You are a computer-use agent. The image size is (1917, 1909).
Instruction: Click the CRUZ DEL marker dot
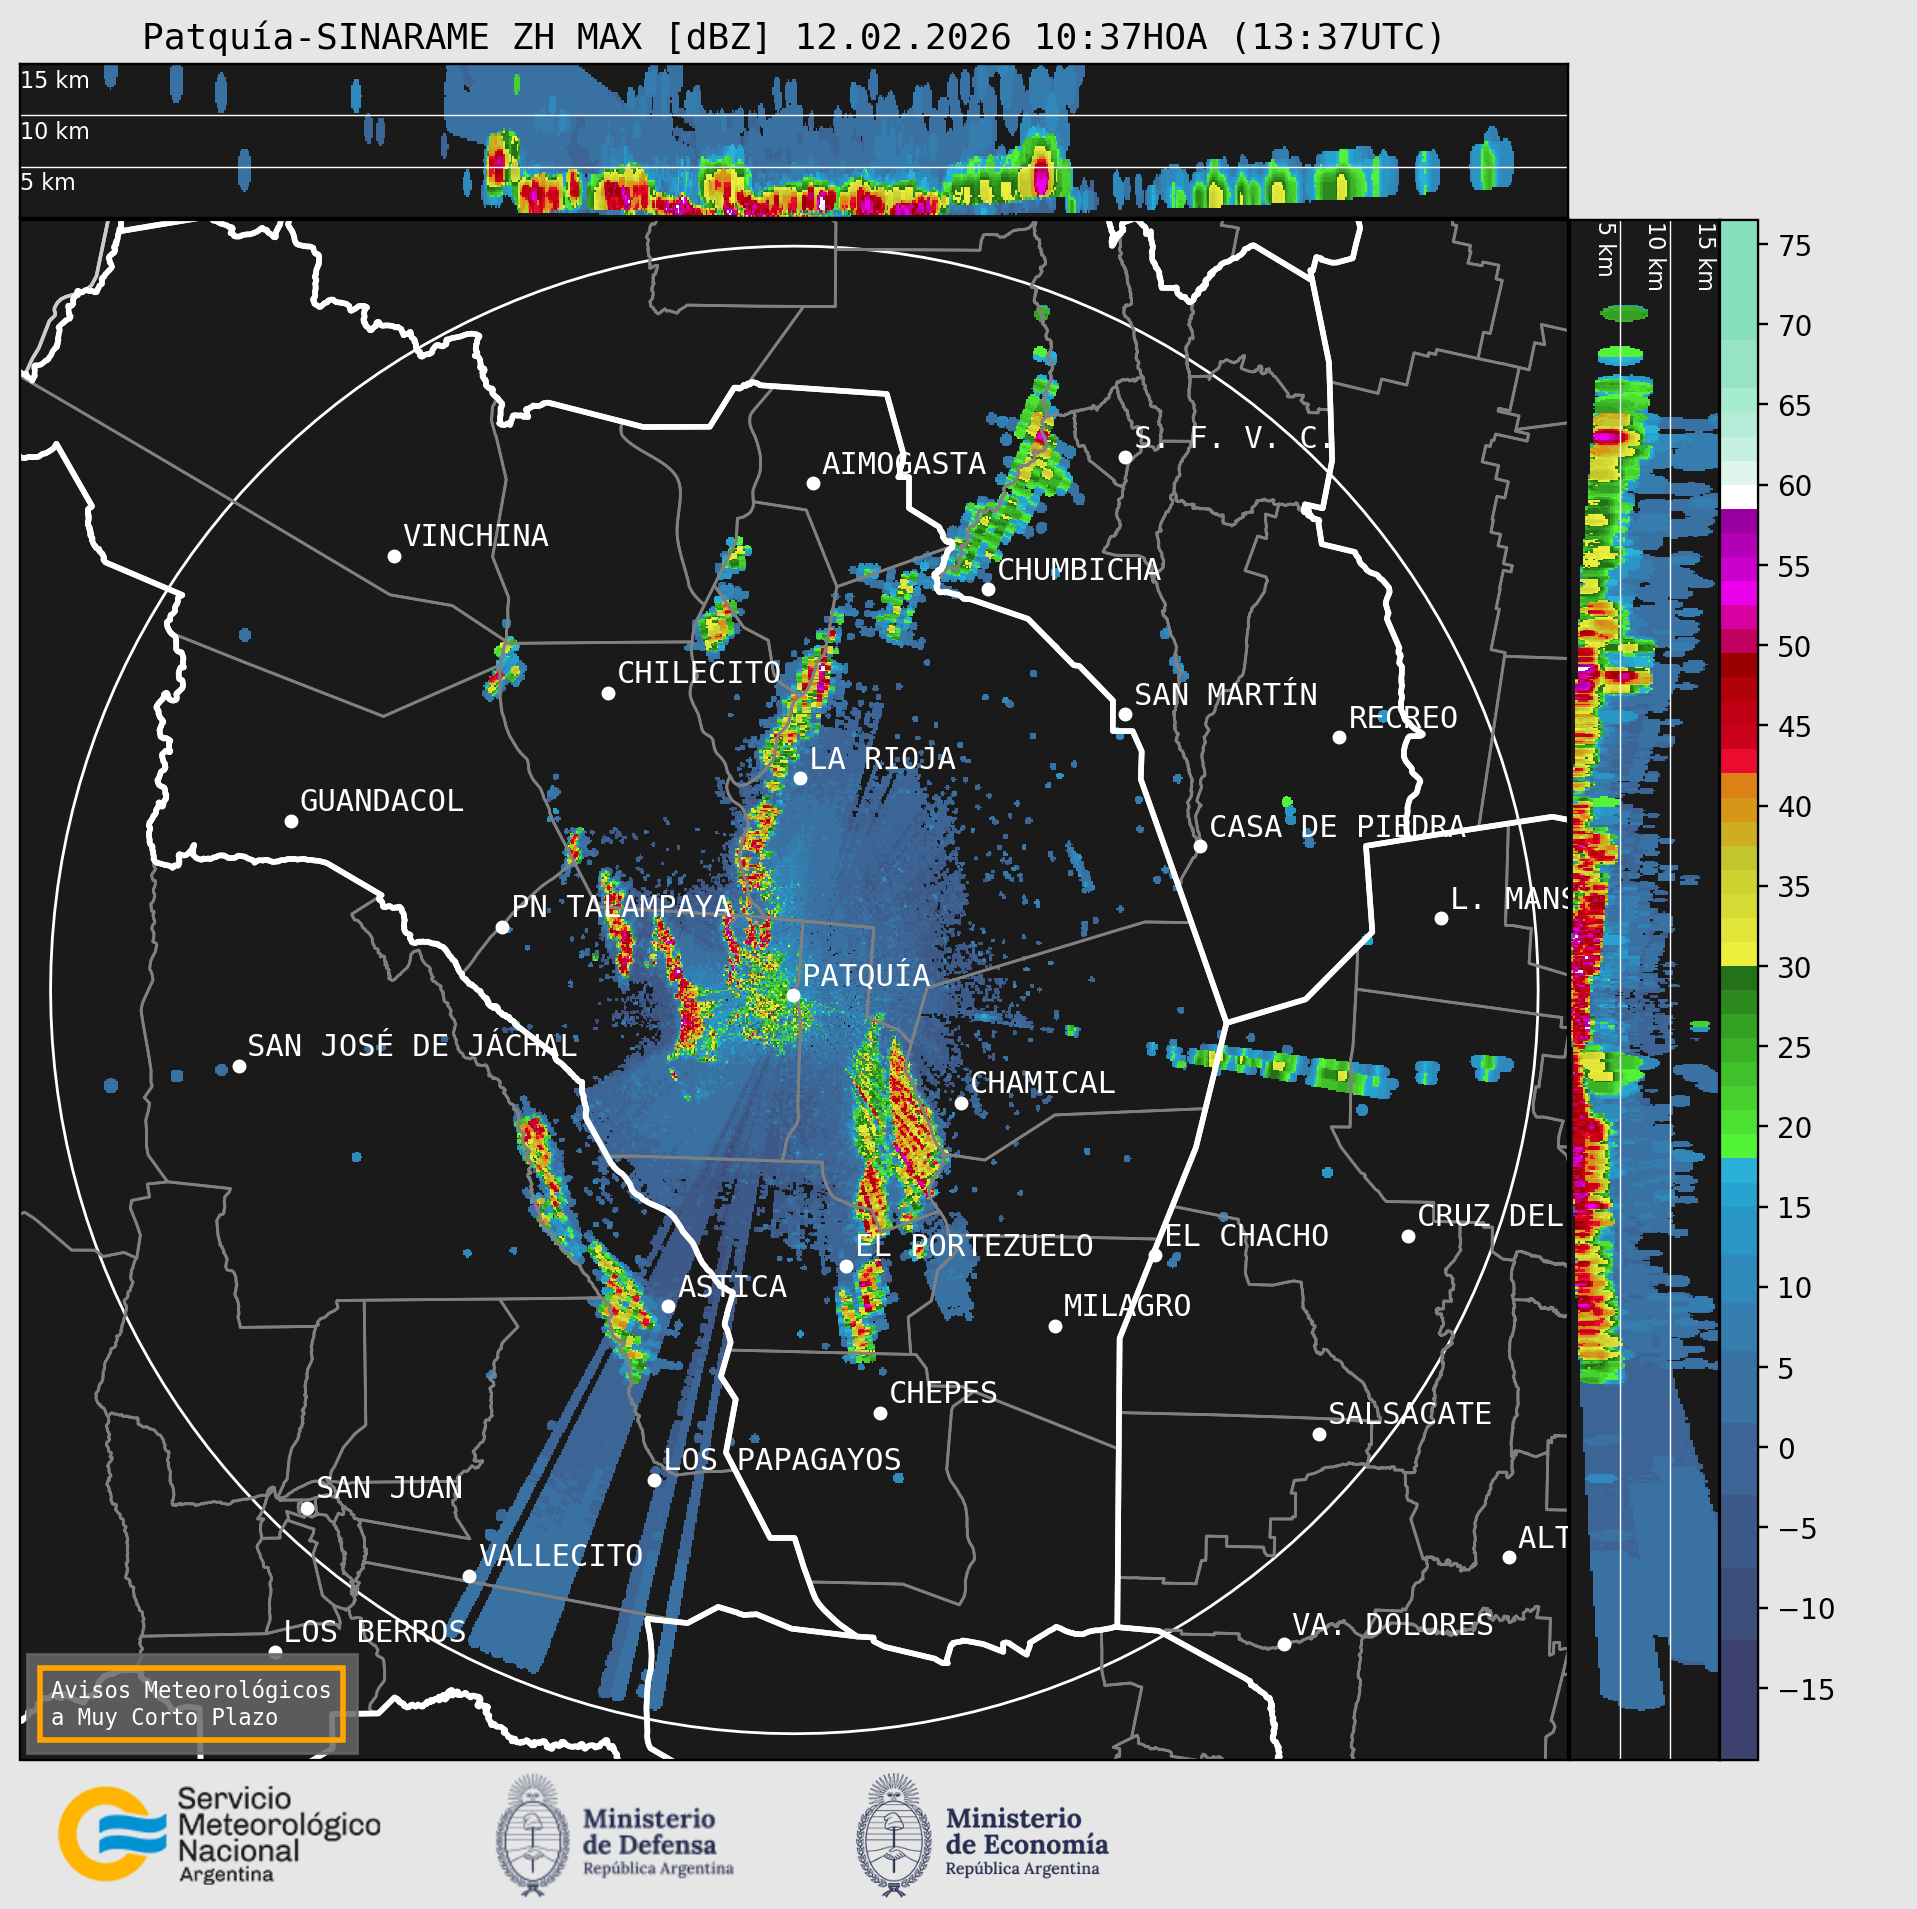pos(1408,1236)
